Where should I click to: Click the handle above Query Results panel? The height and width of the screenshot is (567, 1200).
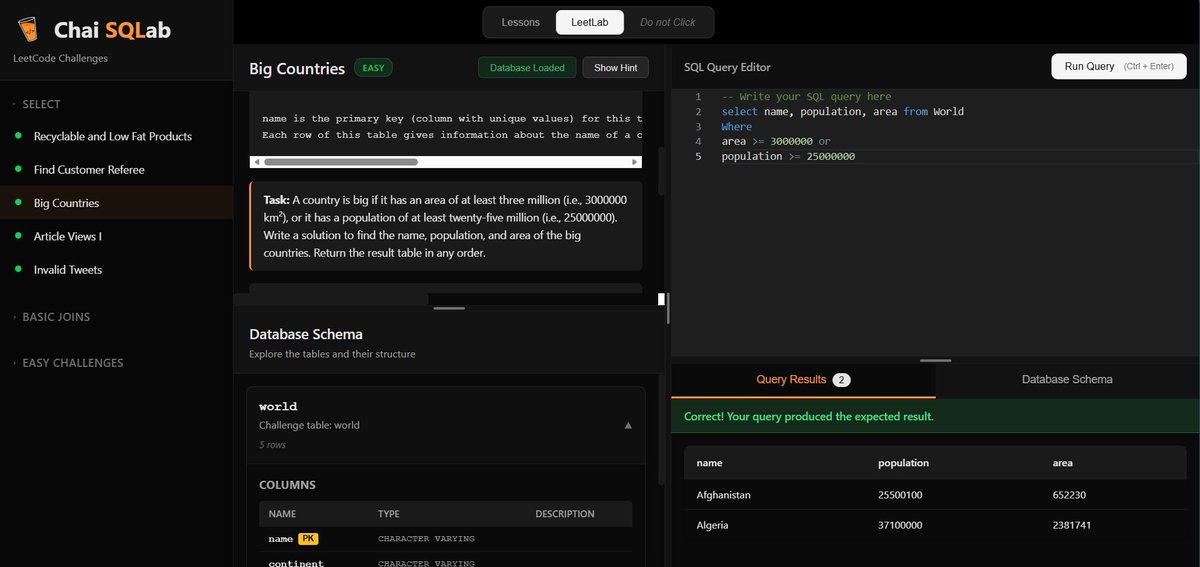point(935,360)
